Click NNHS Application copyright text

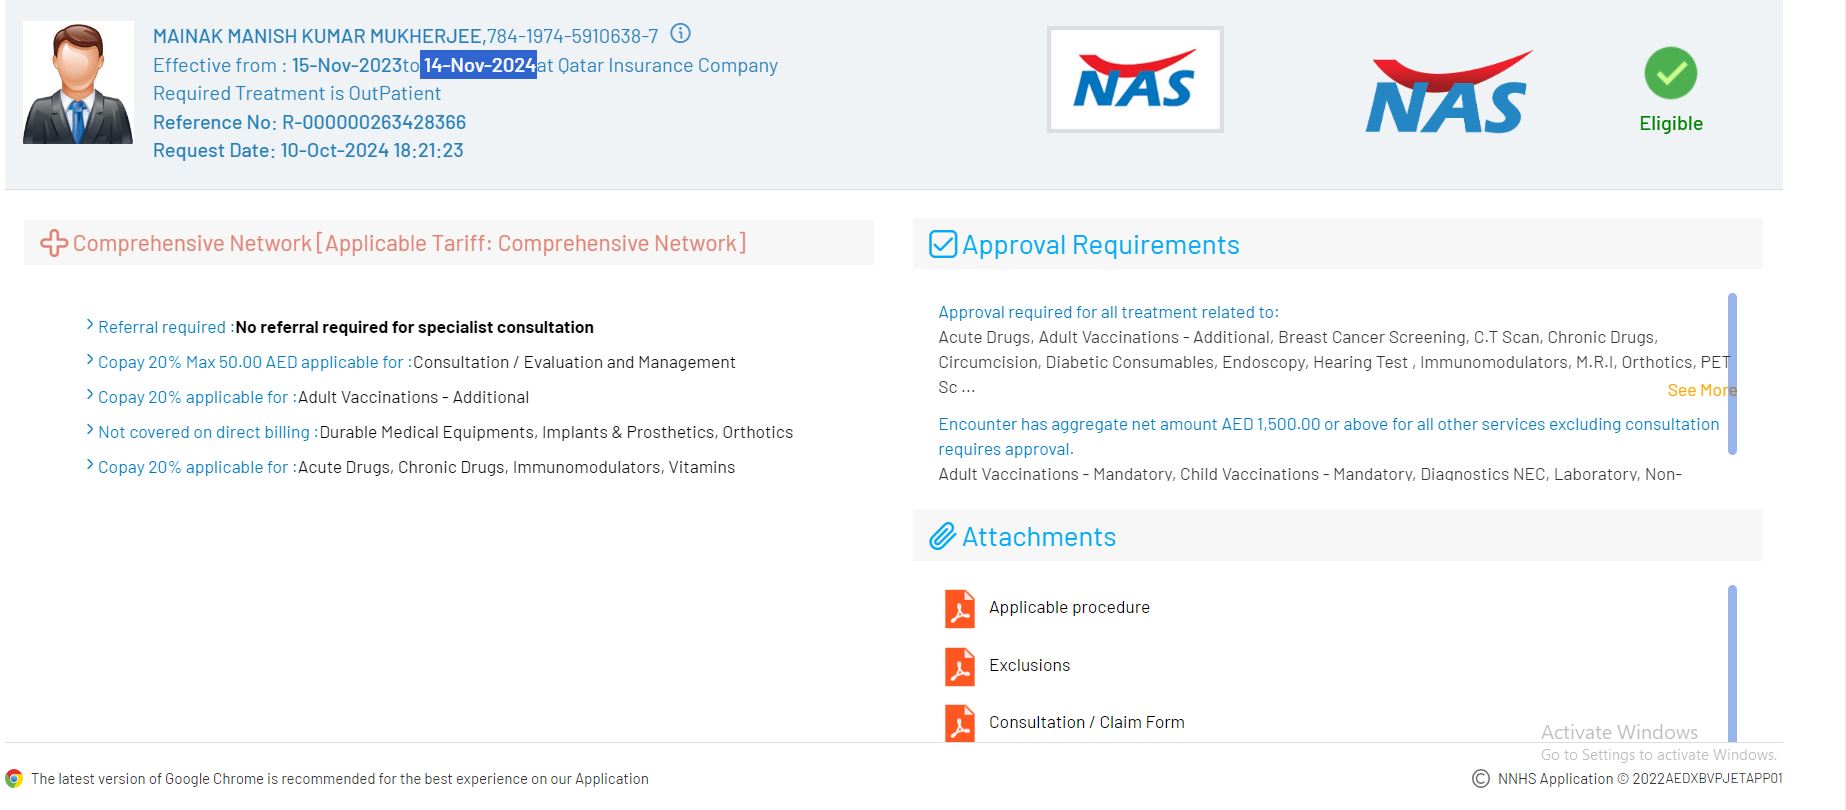[x=1640, y=778]
